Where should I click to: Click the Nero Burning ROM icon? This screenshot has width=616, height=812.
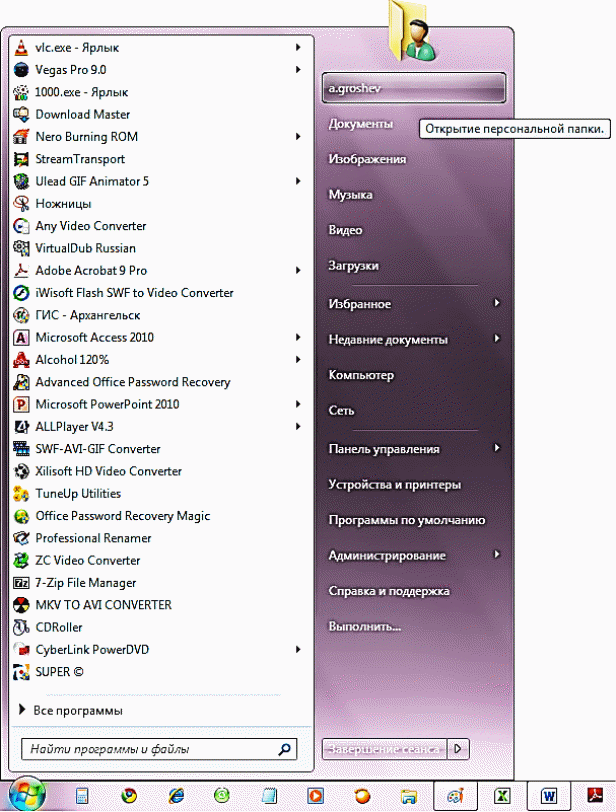[x=21, y=137]
